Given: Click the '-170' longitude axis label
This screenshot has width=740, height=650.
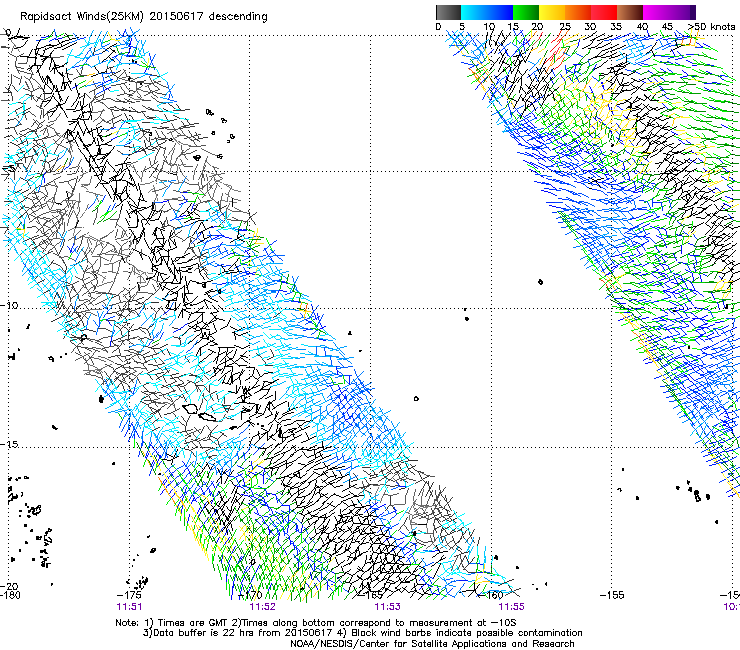Looking at the screenshot, I should point(250,595).
